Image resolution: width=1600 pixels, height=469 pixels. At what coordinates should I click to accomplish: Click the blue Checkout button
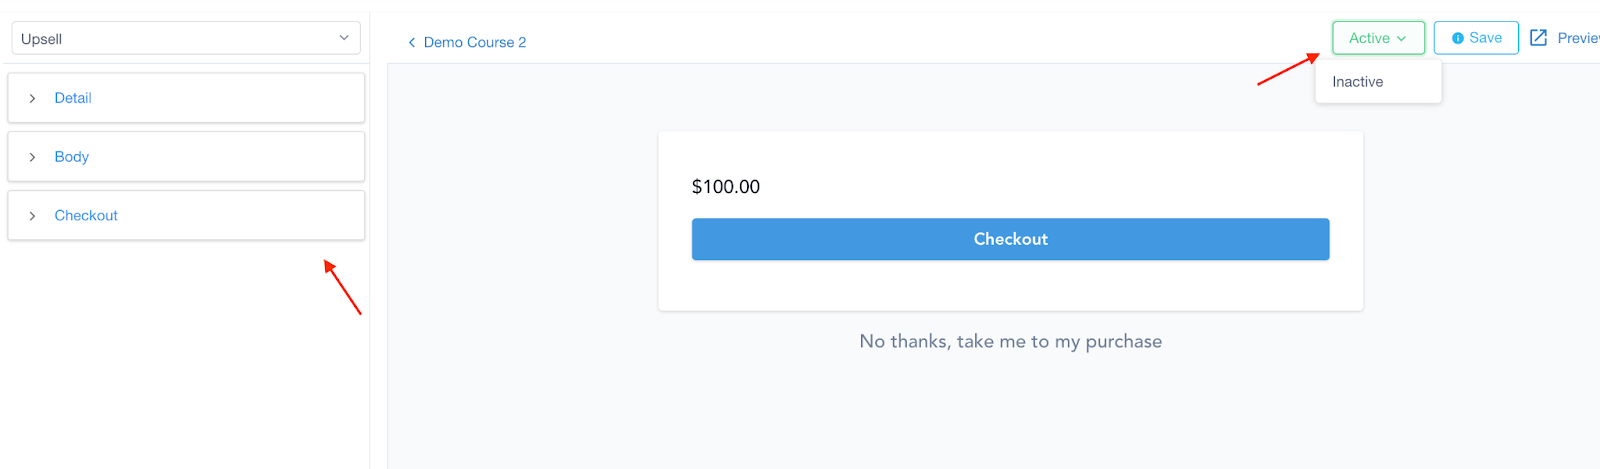click(1010, 239)
